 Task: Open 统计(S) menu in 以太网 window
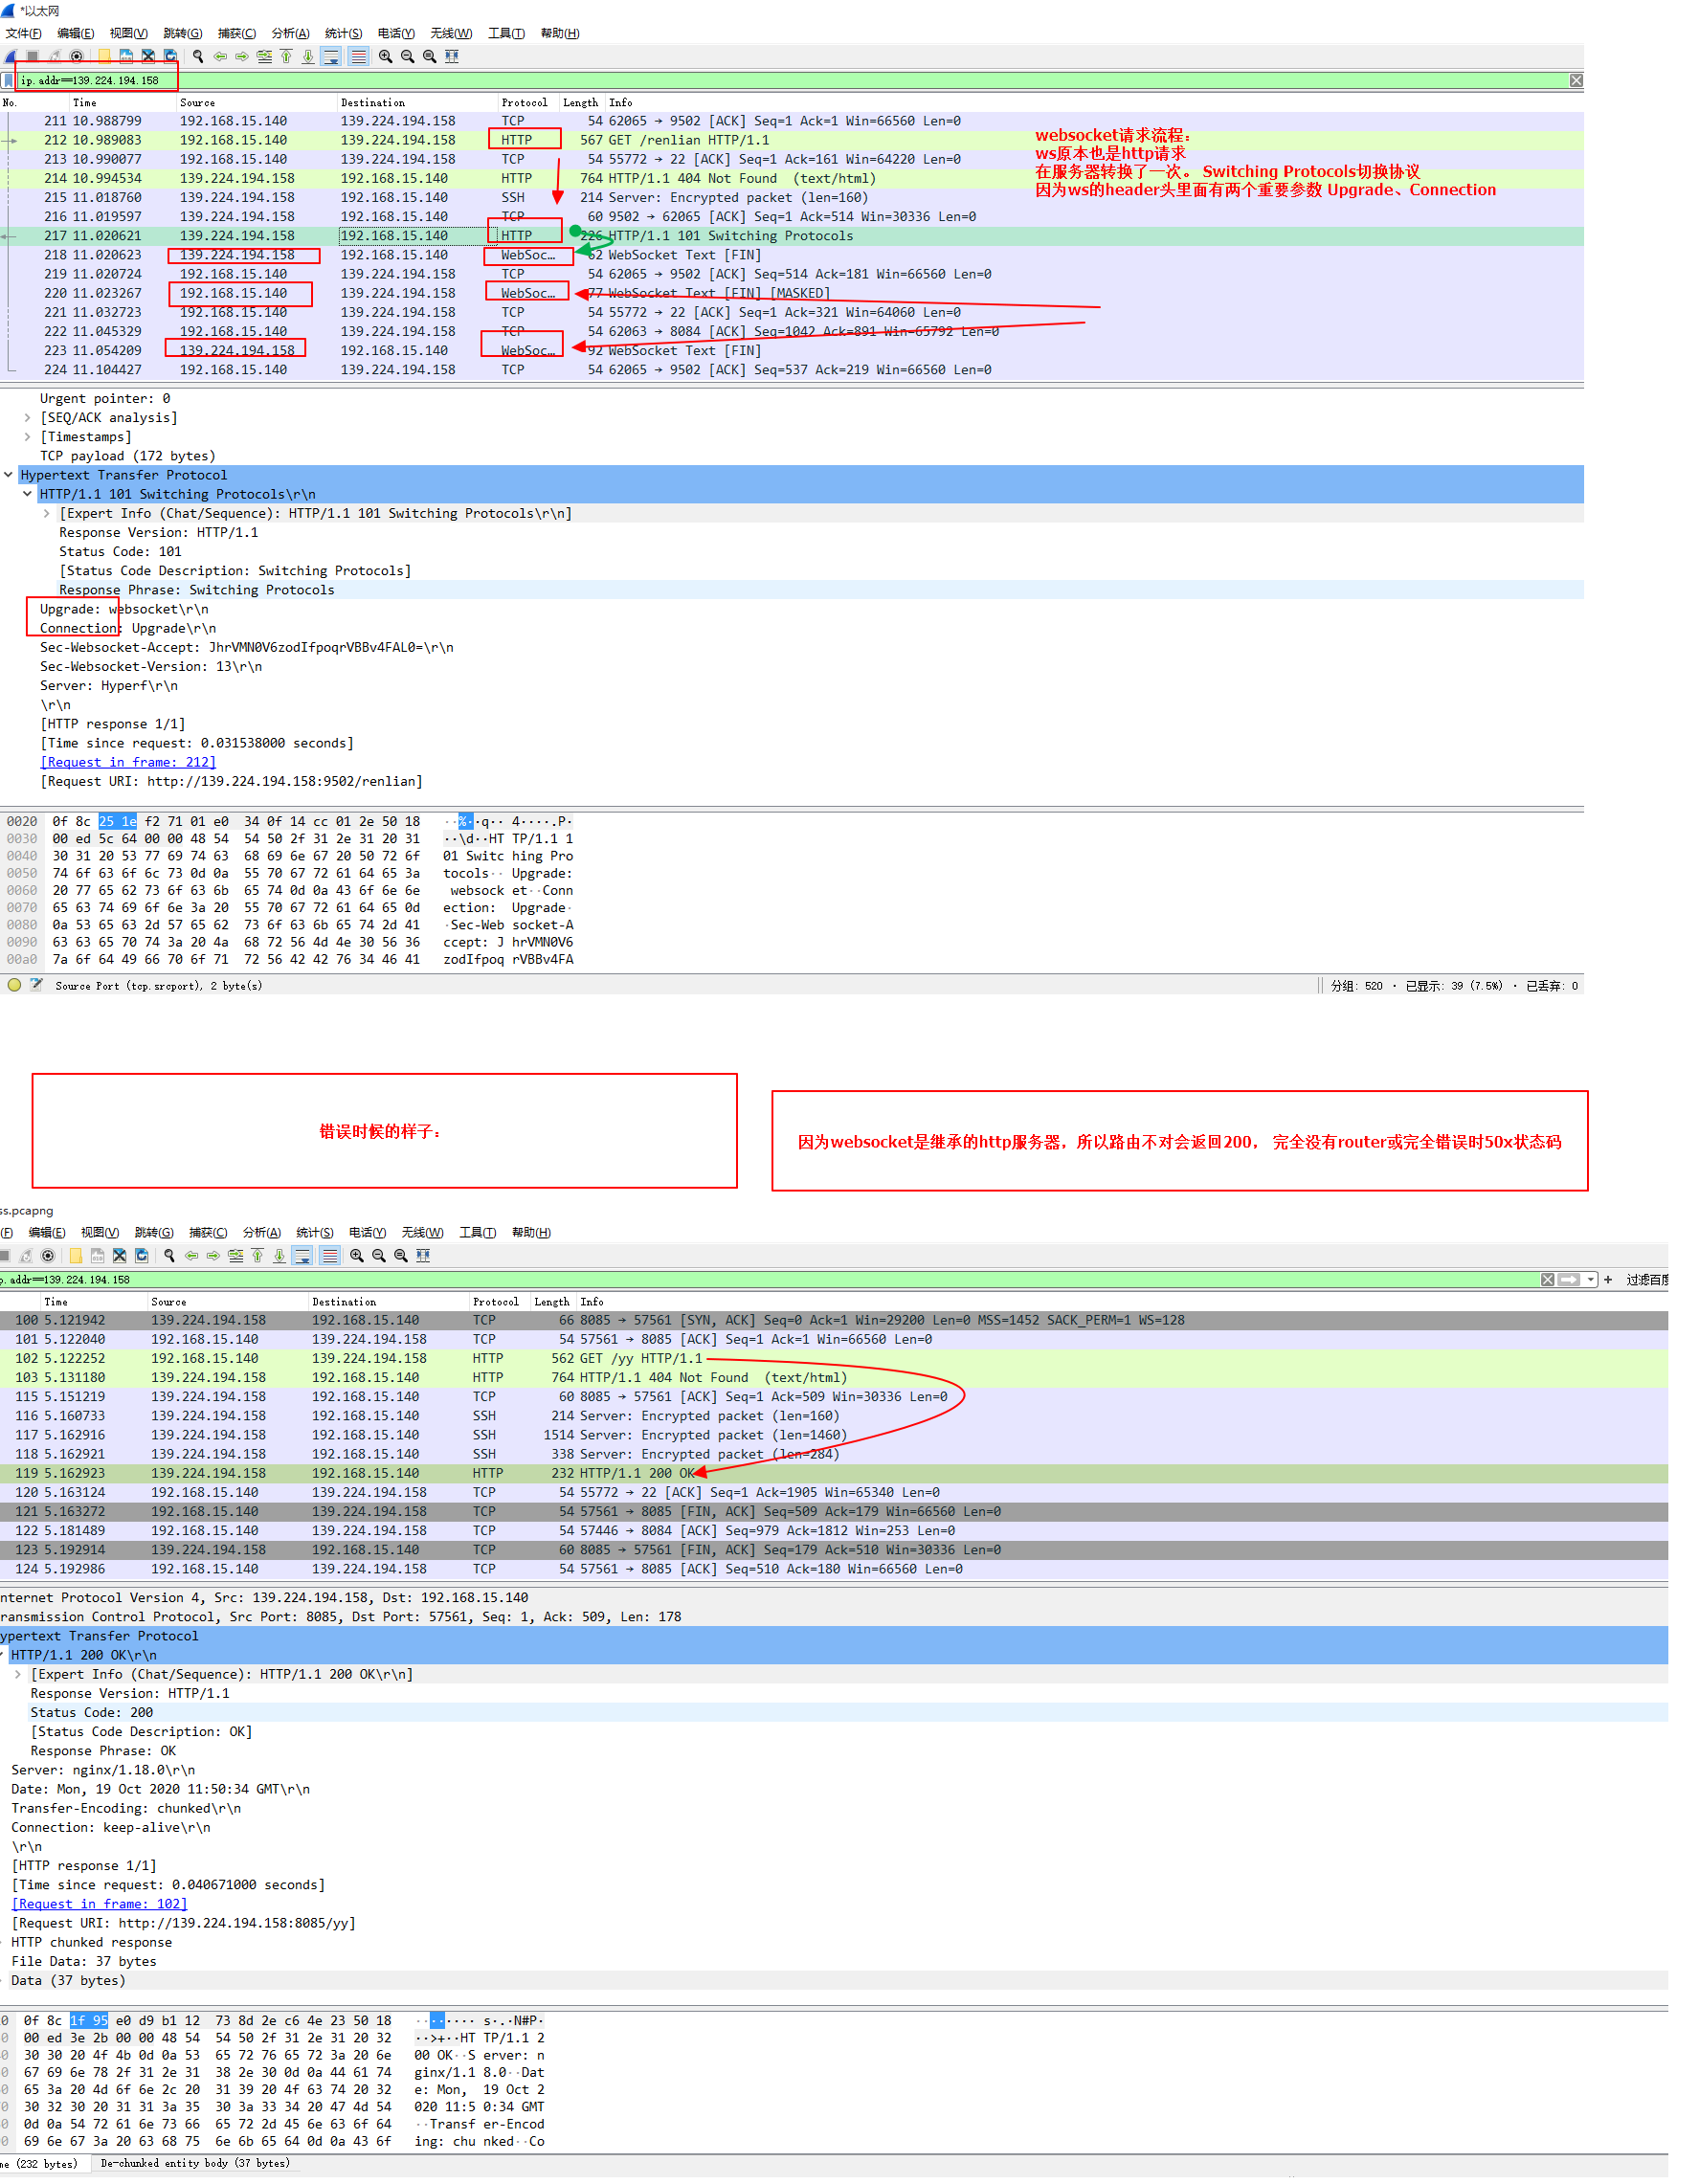point(344,33)
